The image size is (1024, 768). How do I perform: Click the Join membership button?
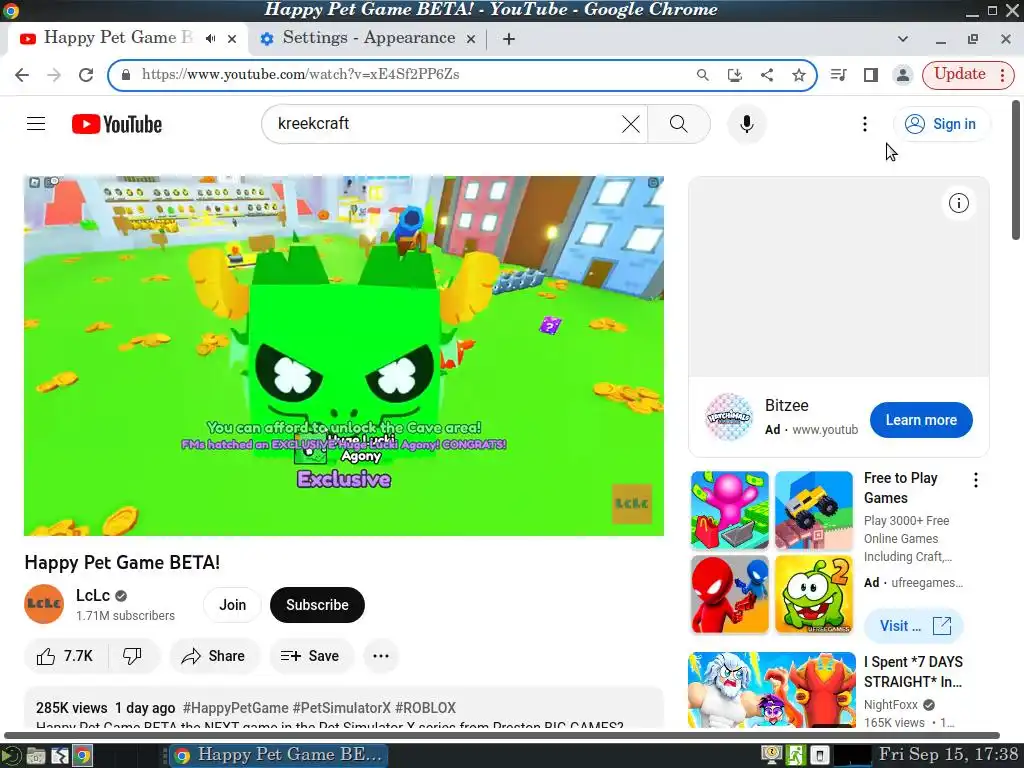tap(232, 605)
